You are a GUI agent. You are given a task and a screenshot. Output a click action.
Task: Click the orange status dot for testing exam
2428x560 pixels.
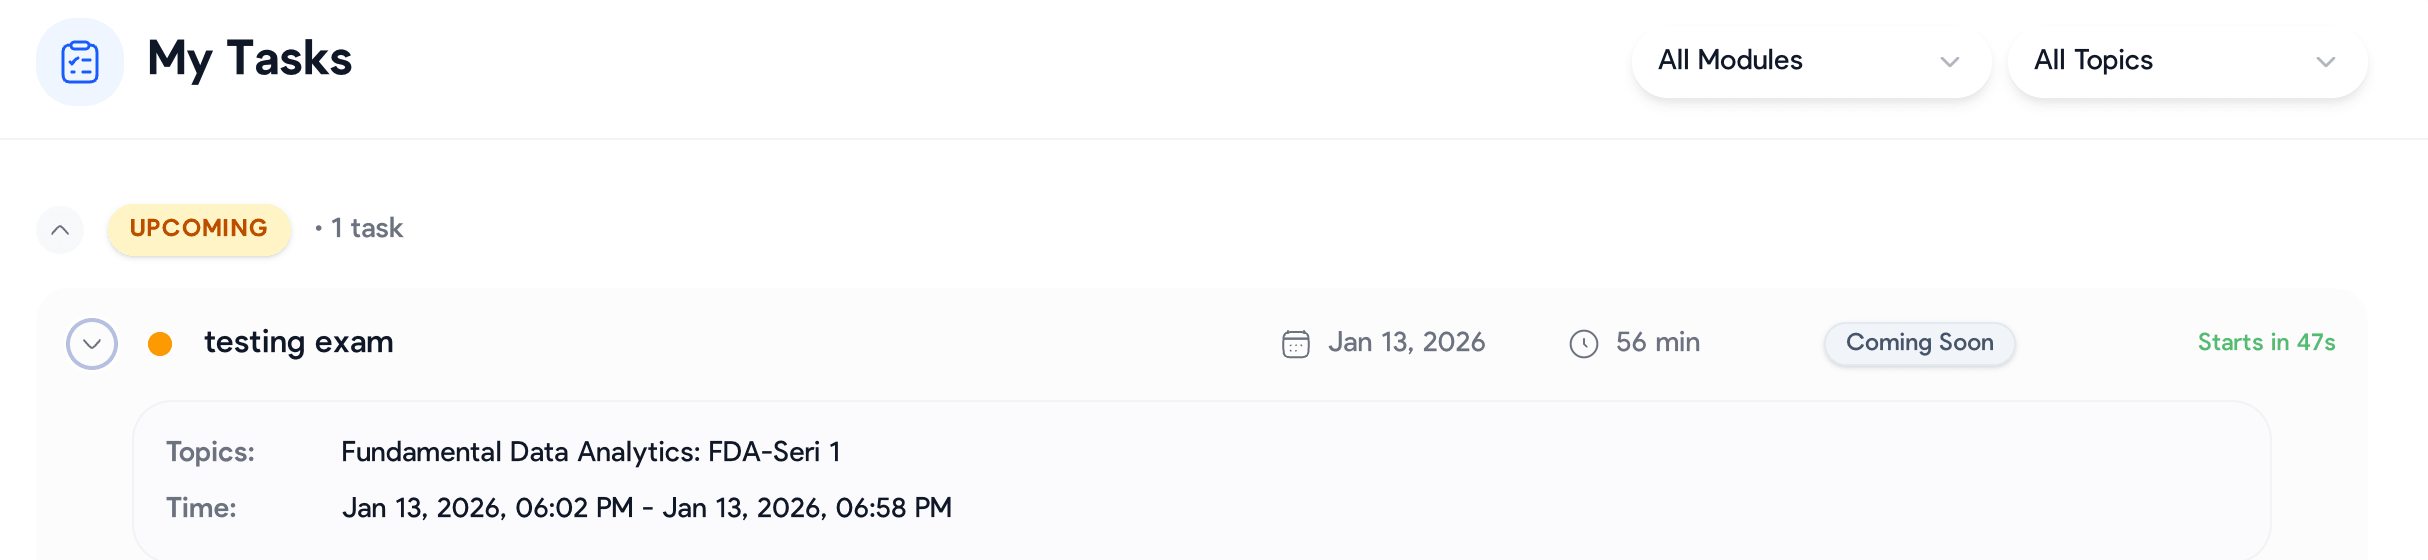(160, 344)
